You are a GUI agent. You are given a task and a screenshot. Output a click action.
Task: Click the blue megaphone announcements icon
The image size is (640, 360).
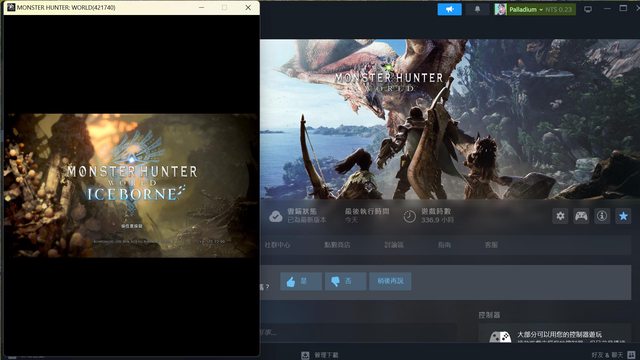click(449, 9)
